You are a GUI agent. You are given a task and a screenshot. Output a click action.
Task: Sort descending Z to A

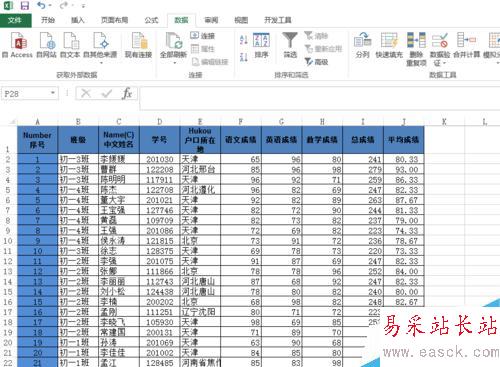(x=244, y=57)
